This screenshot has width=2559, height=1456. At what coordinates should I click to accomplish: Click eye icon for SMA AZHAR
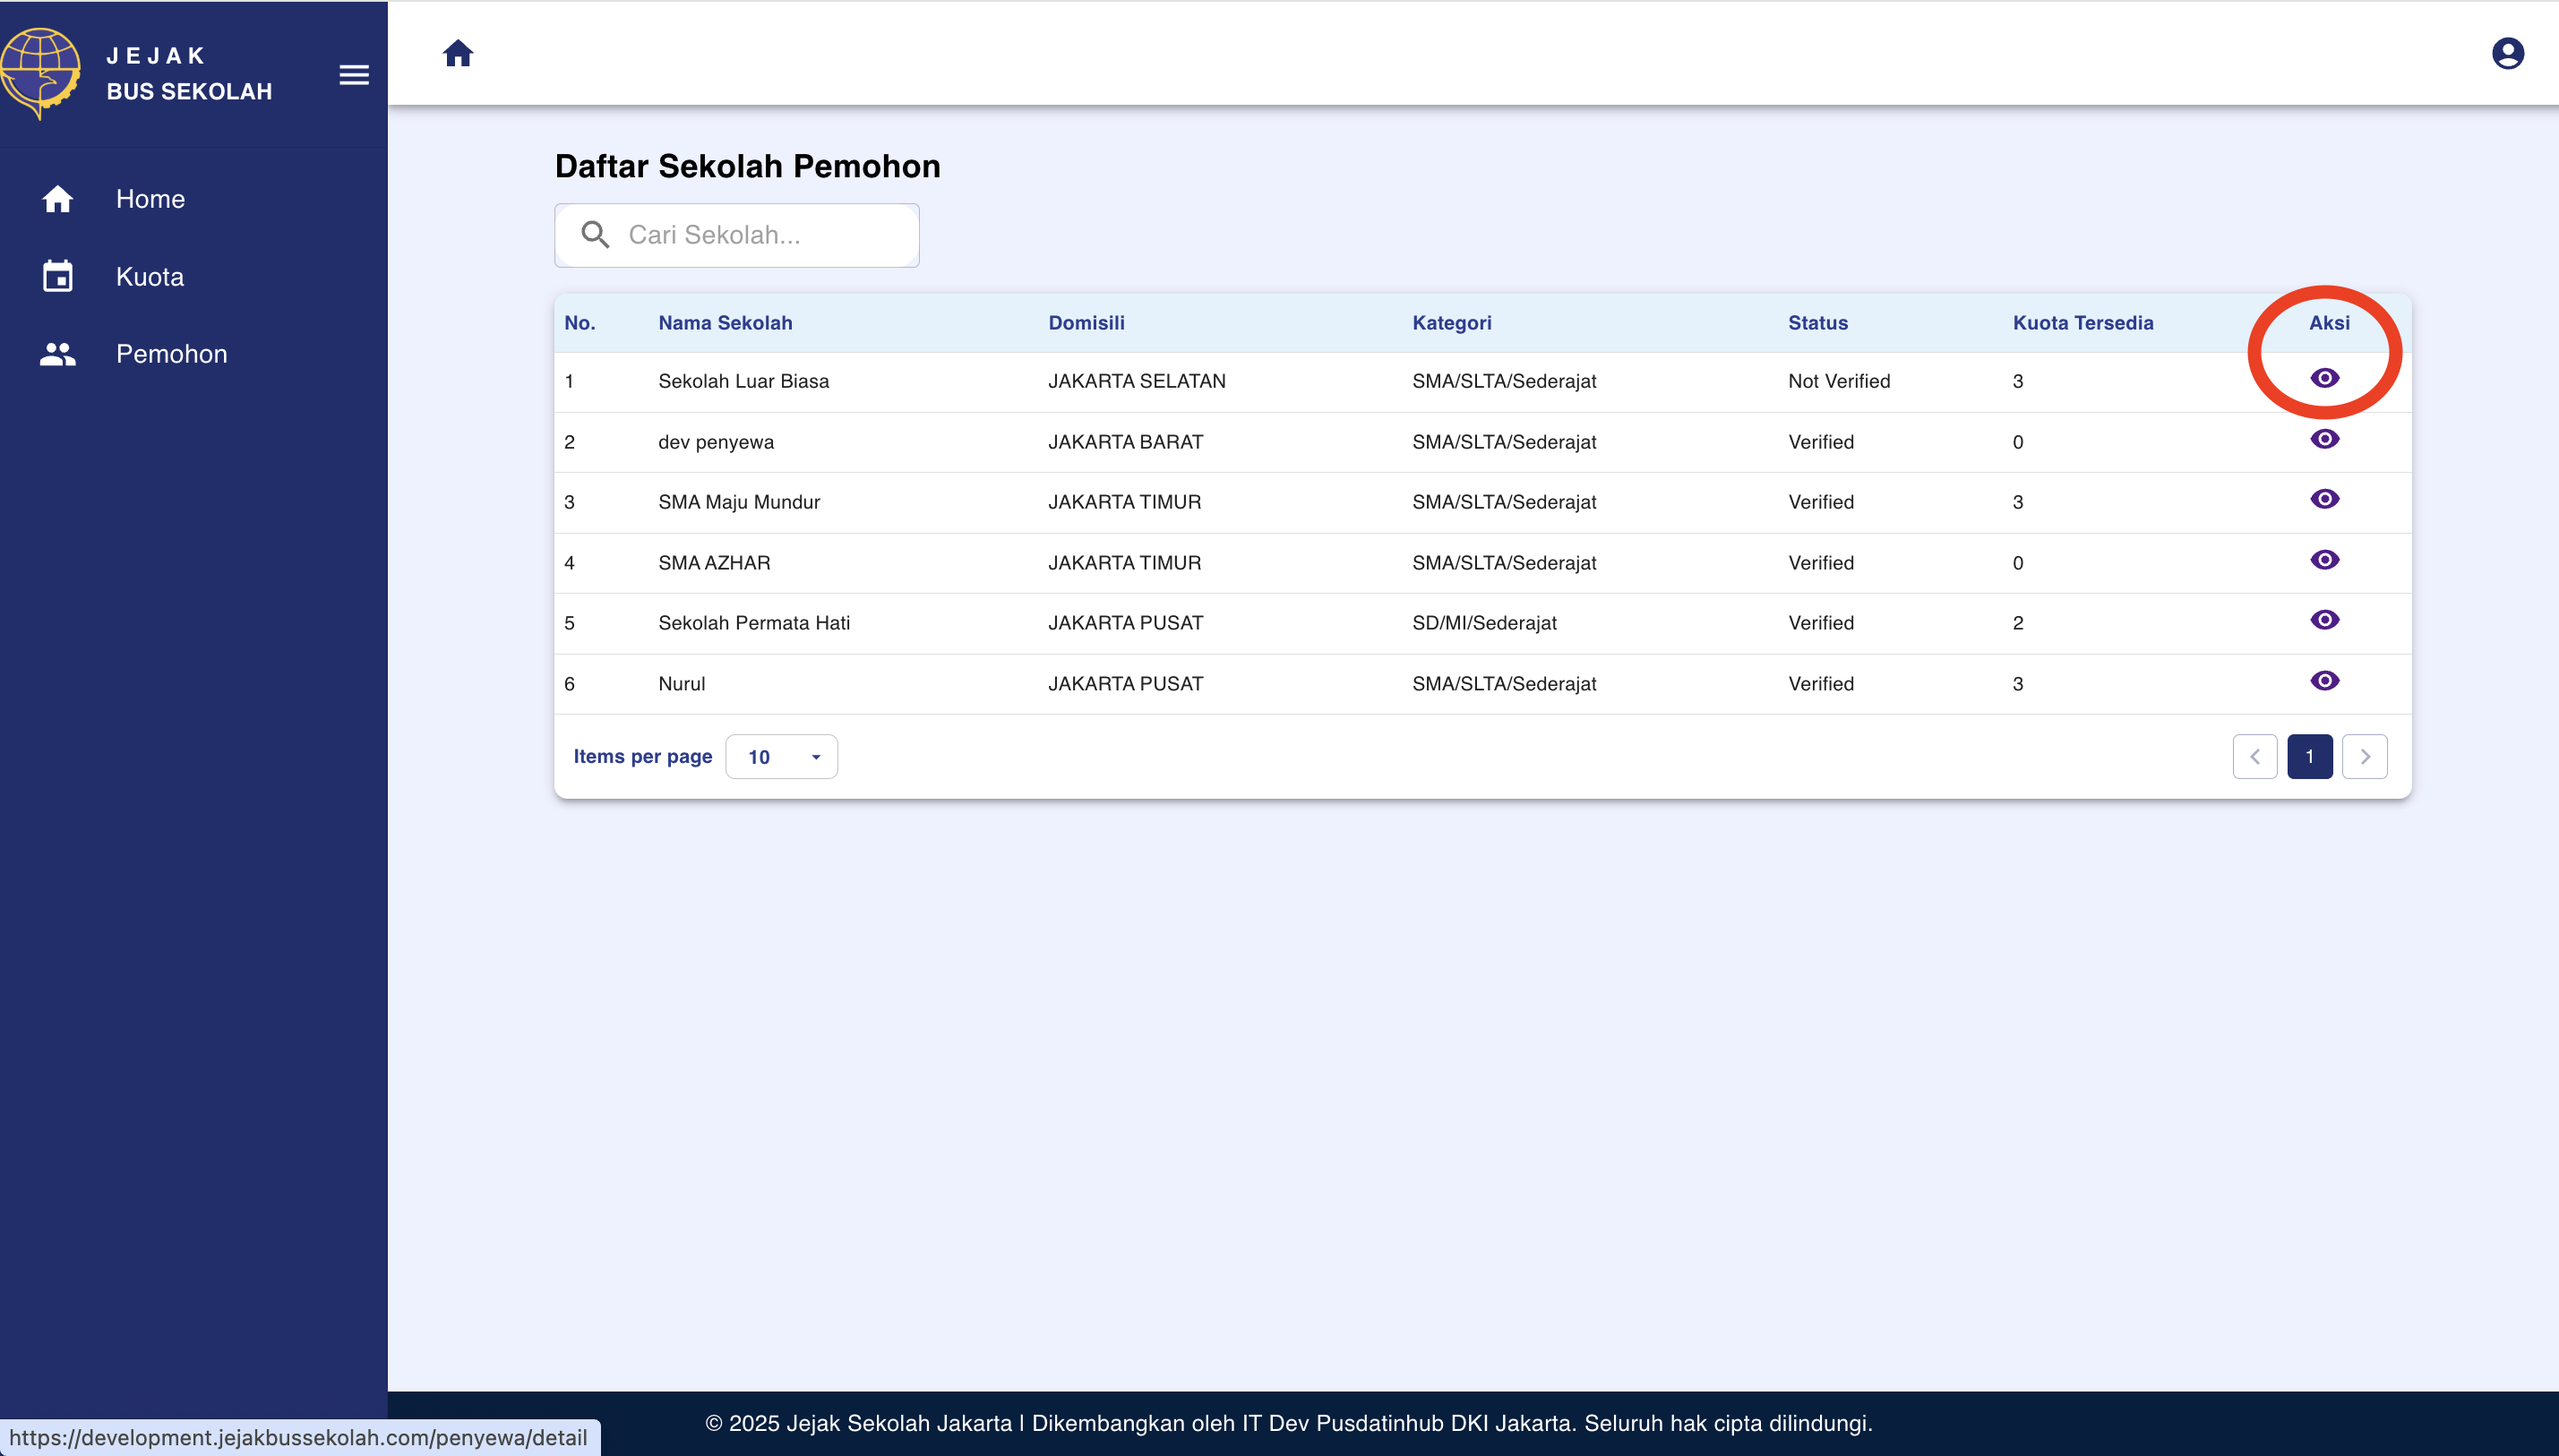tap(2324, 560)
